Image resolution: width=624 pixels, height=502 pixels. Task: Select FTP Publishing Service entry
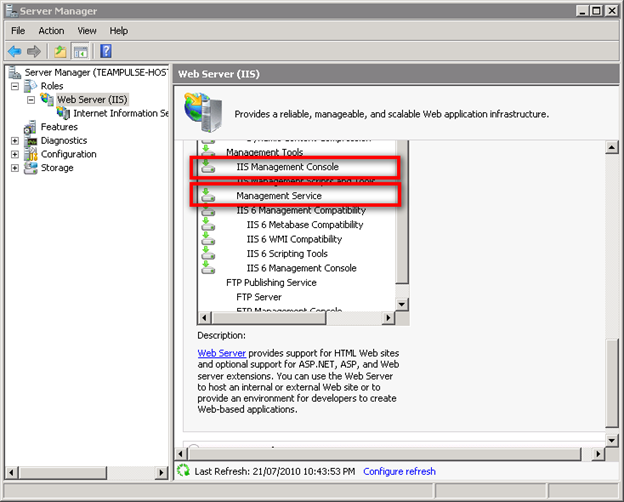click(x=271, y=282)
